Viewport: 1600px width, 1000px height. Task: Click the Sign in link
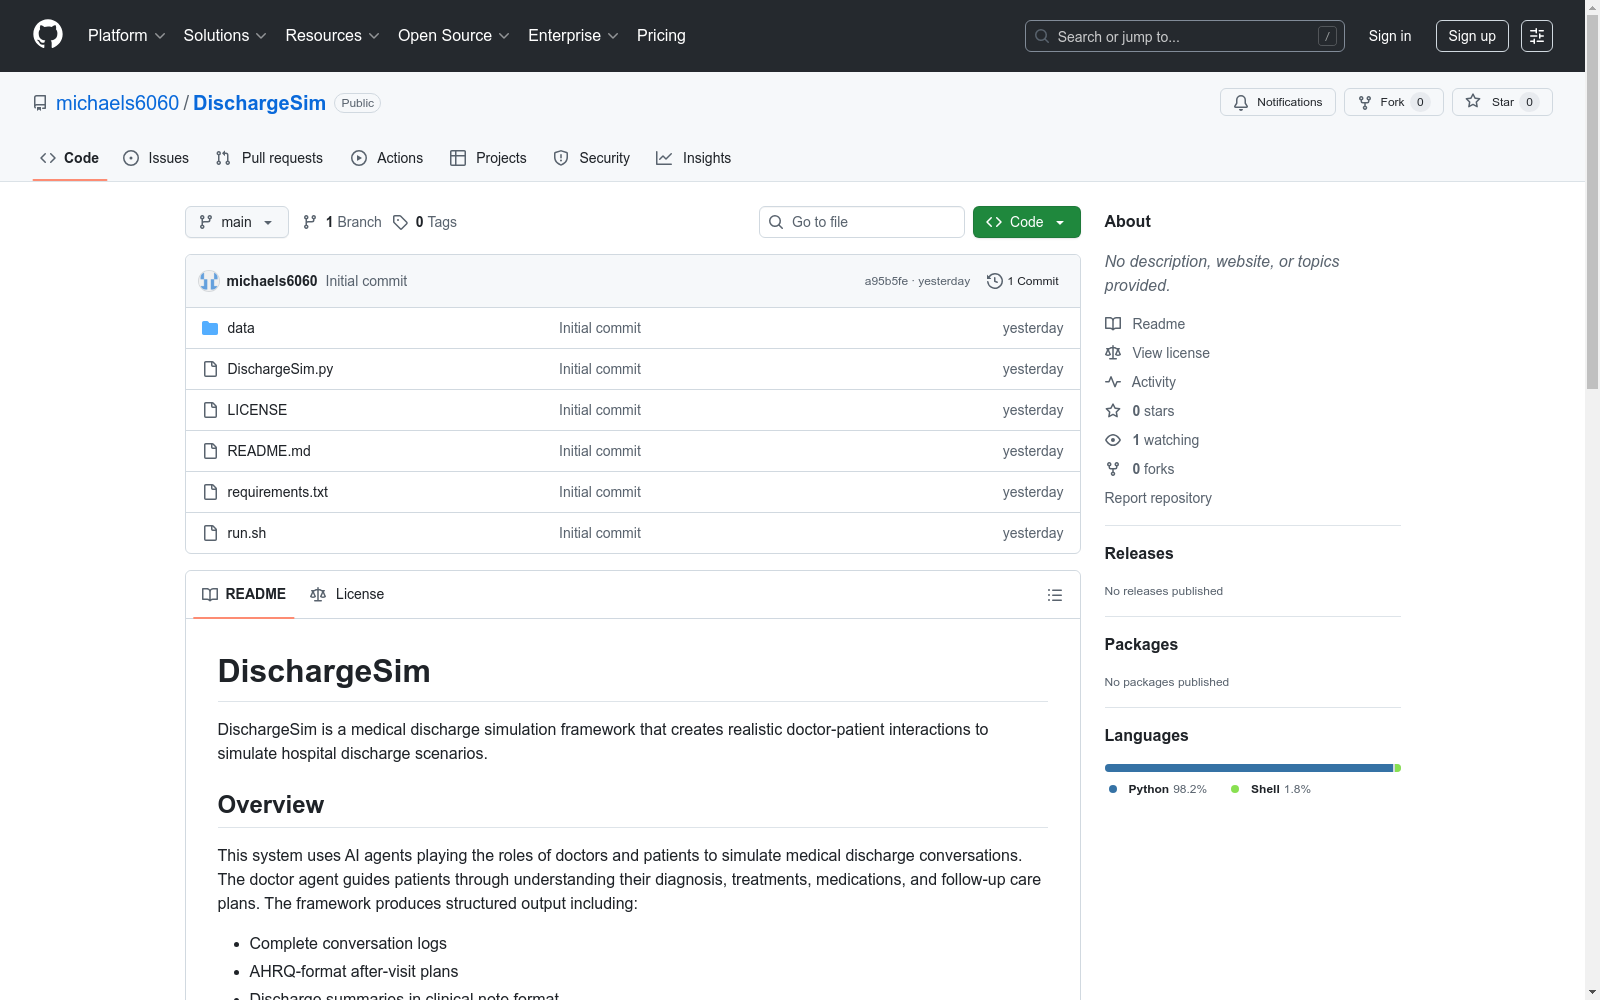click(1390, 36)
